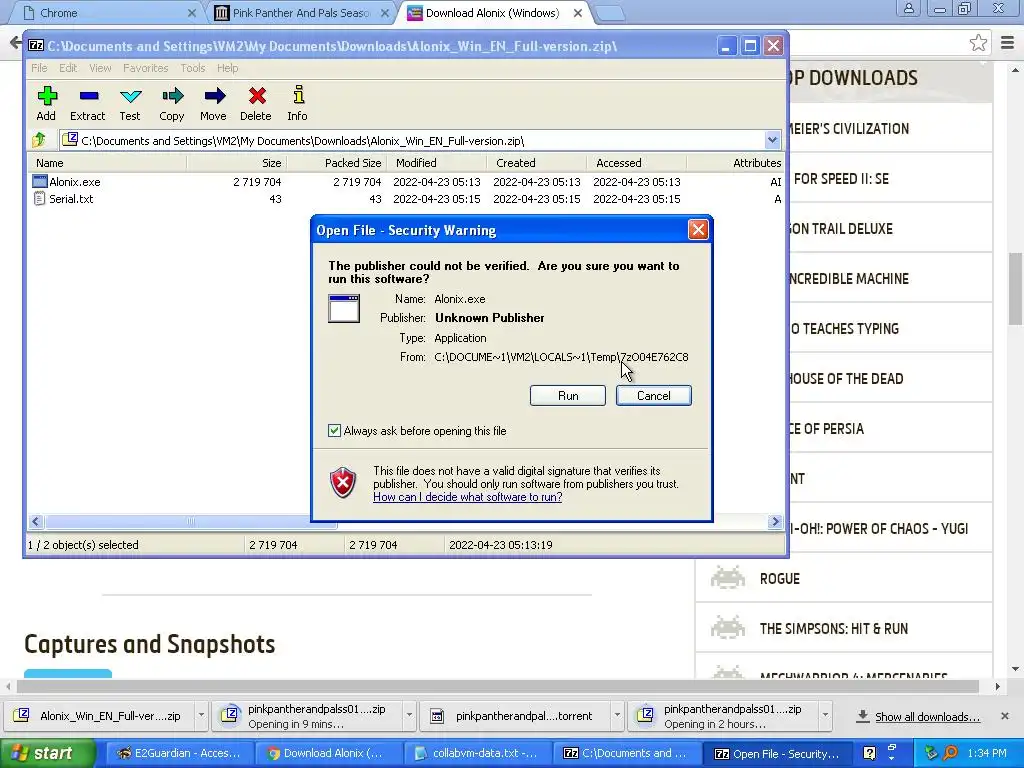
Task: Open the ROGUE game link
Action: point(780,579)
